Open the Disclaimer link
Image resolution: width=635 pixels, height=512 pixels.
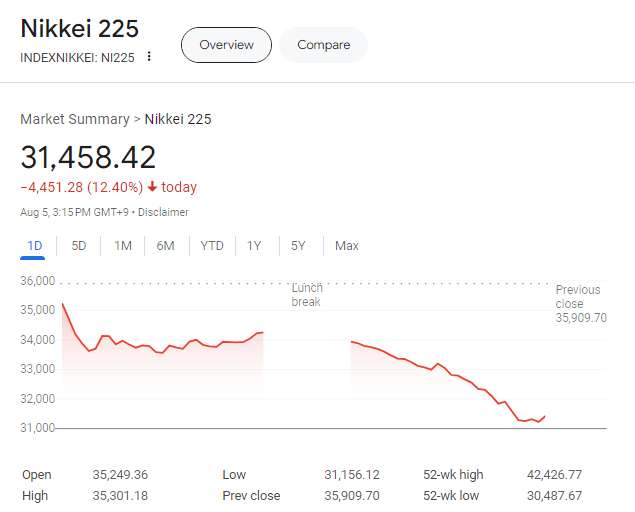(163, 212)
